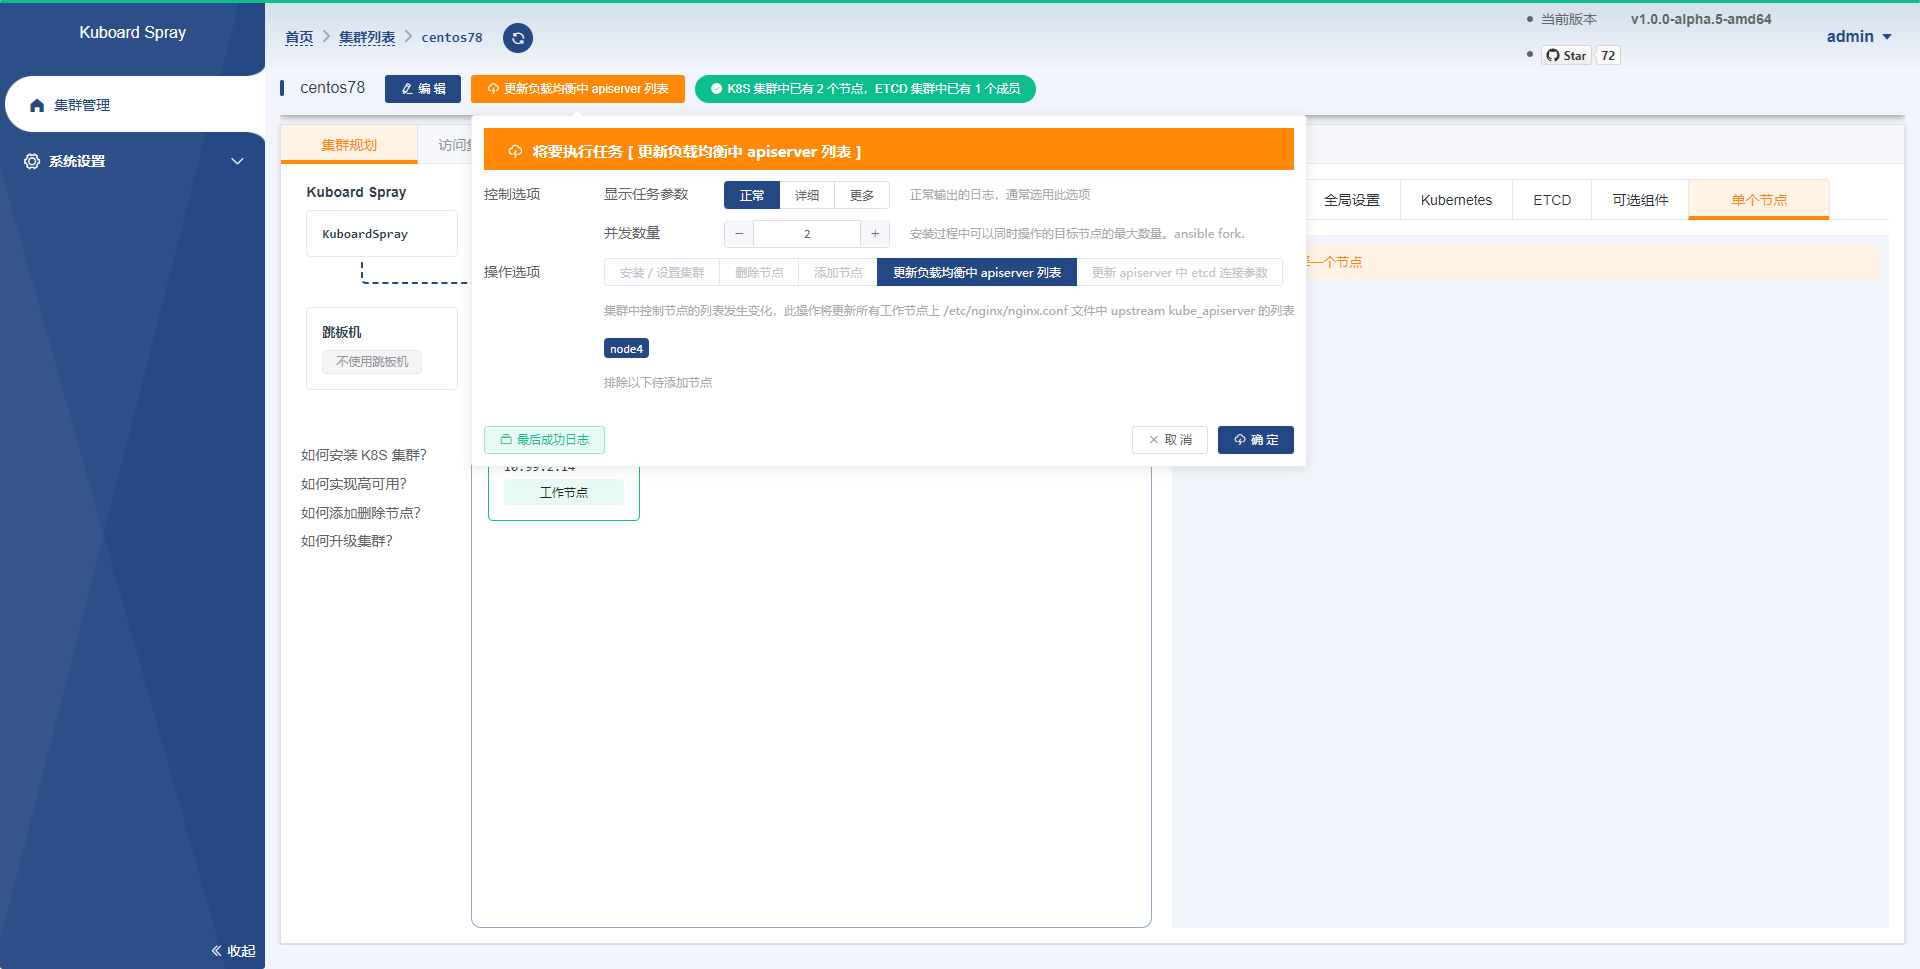The width and height of the screenshot is (1920, 969).
Task: Expand the 系统设置 sidebar chevron
Action: [x=237, y=161]
